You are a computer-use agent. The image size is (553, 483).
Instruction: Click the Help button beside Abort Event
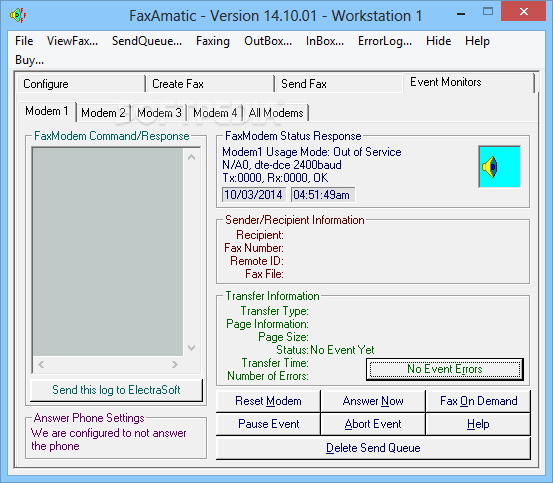tap(478, 424)
